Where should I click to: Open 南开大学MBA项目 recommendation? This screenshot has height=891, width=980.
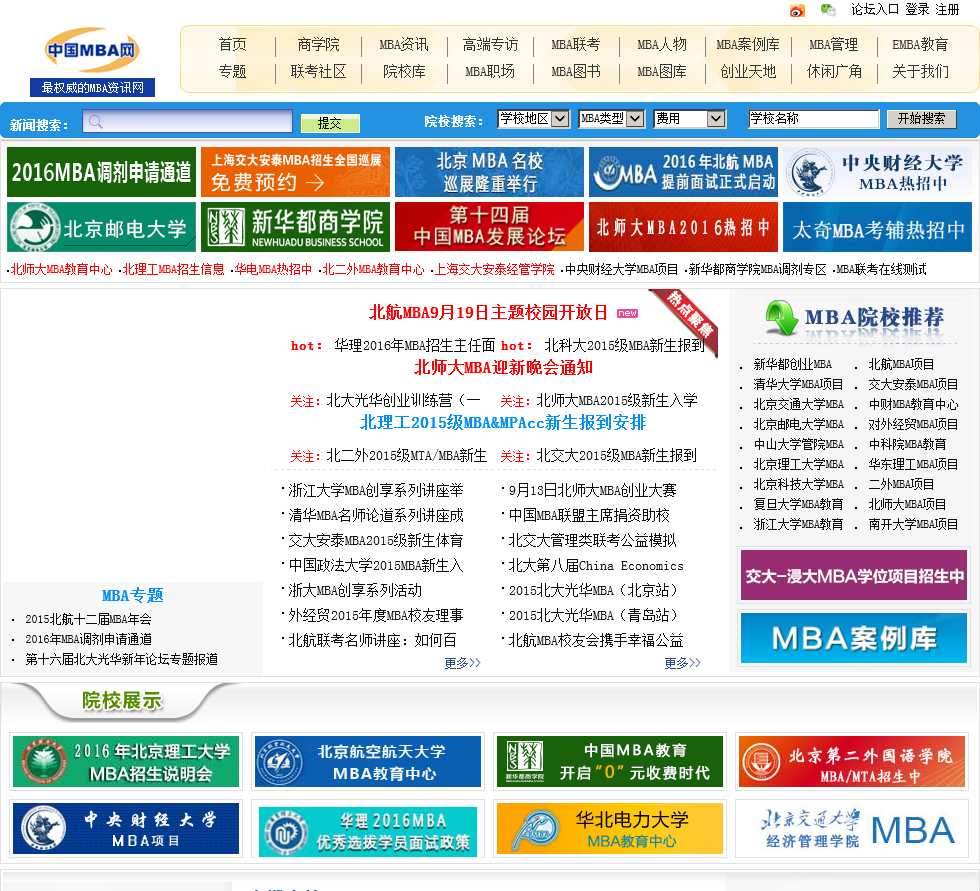coord(913,524)
